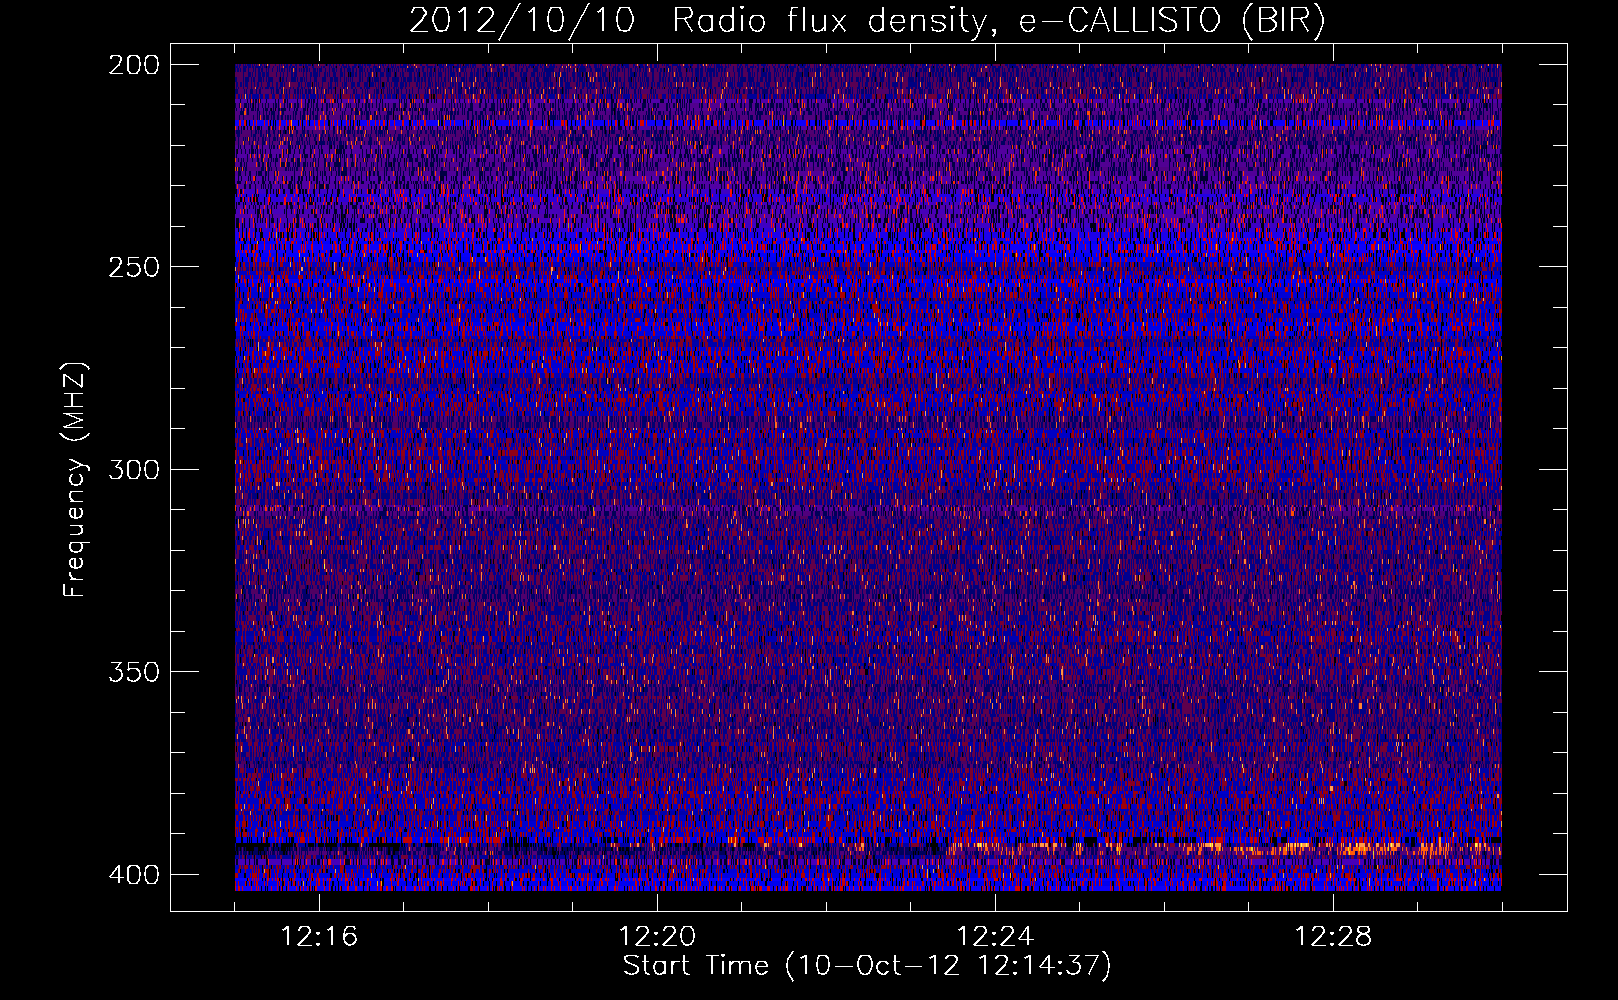Select the 'Frequency (MHZ)' axis label
The width and height of the screenshot is (1618, 1000).
pyautogui.click(x=75, y=479)
